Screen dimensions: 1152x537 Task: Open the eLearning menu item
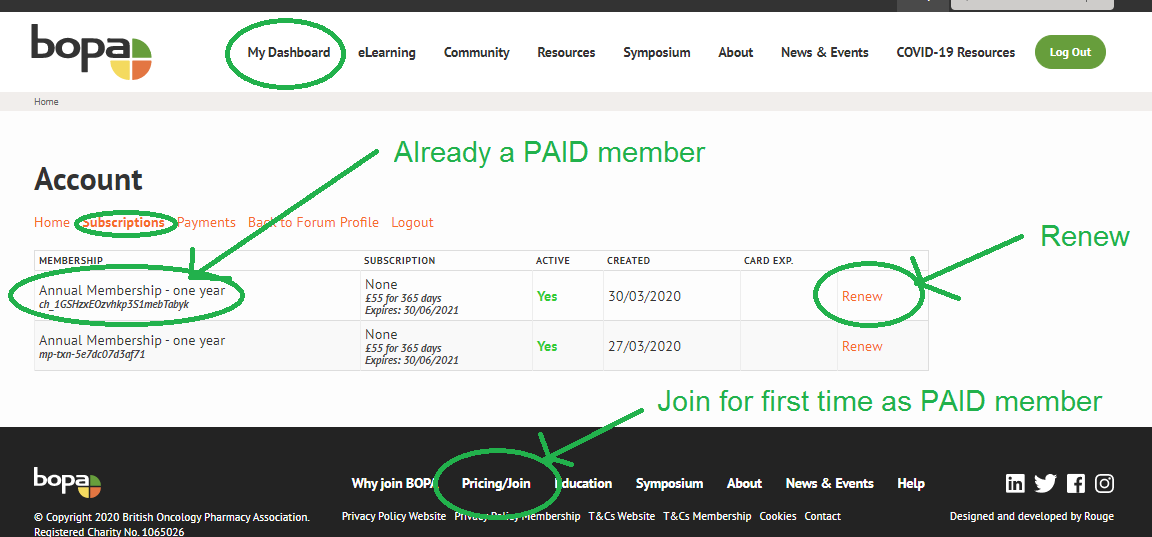coord(386,52)
